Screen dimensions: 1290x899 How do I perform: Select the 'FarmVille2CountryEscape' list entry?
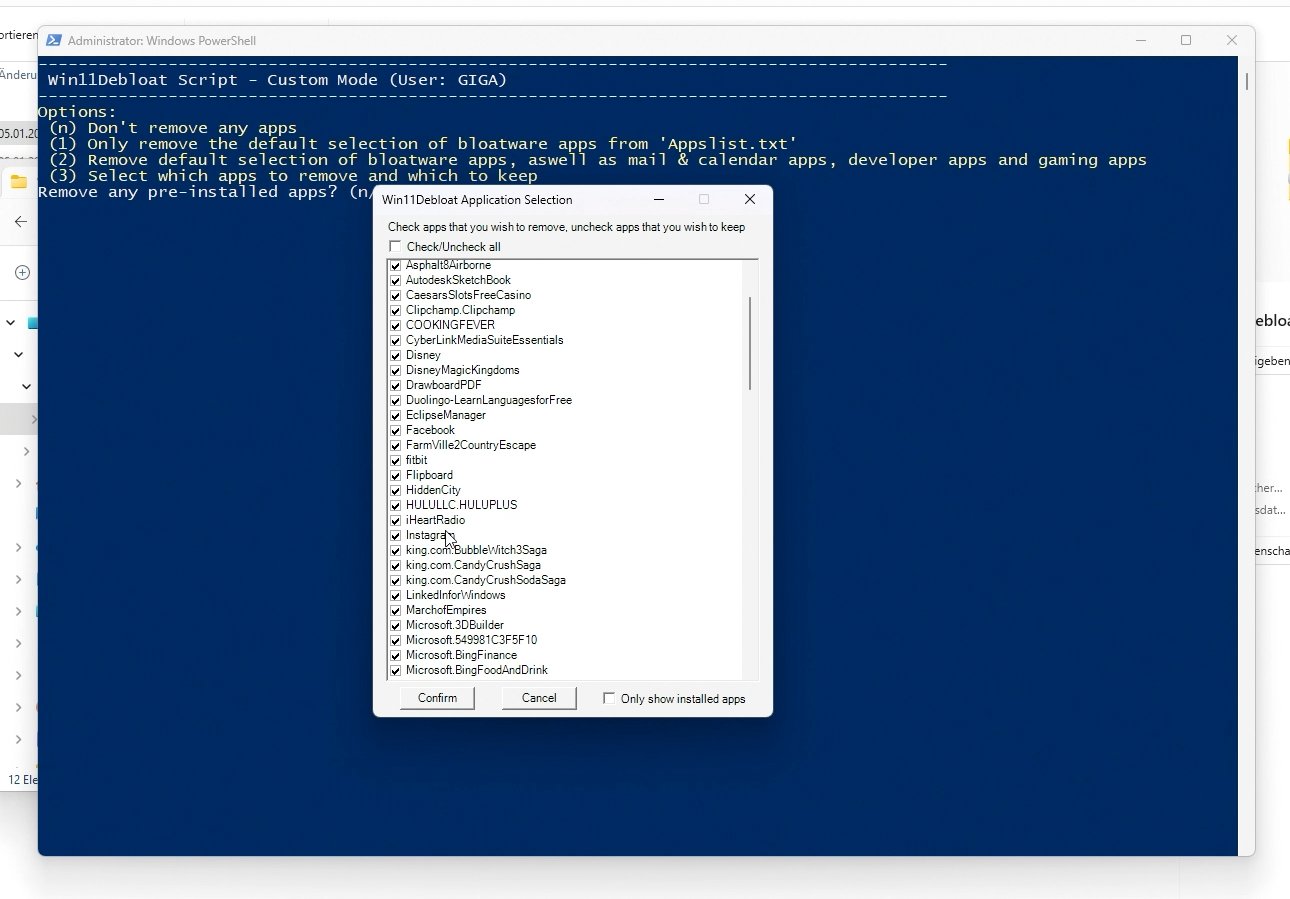471,445
